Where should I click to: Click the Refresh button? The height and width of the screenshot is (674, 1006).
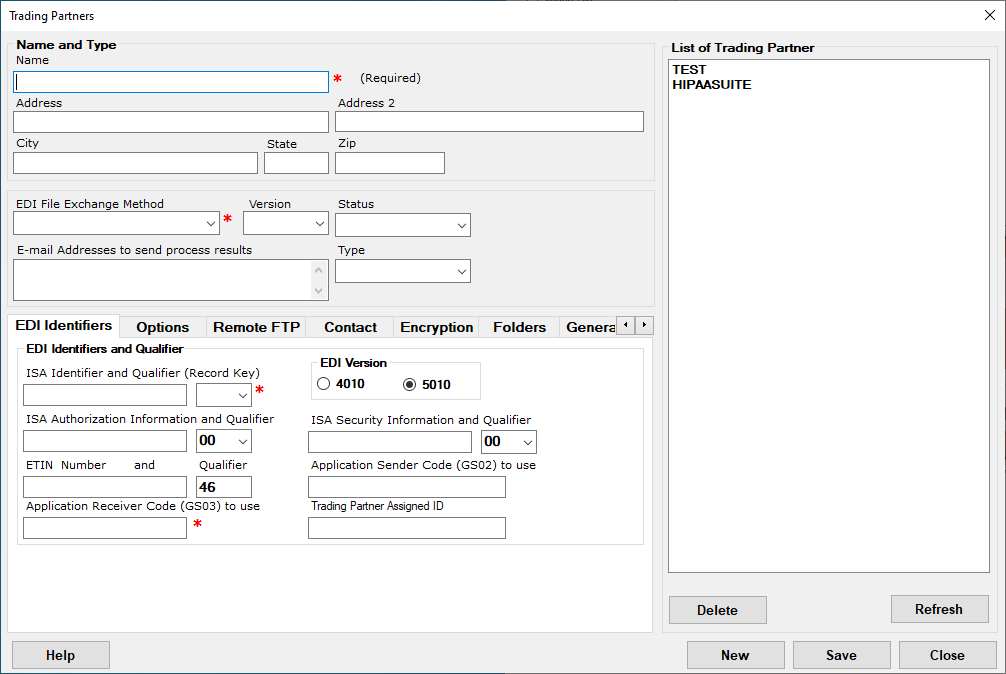939,609
